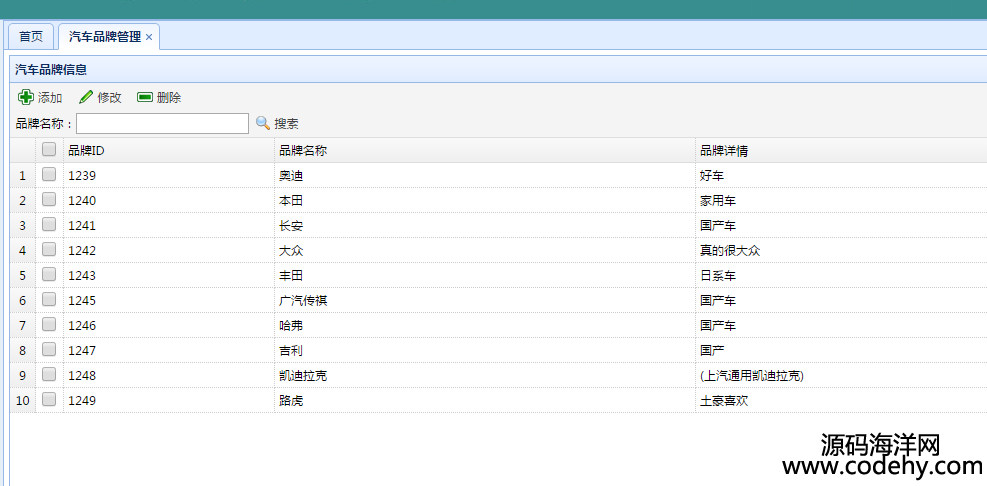This screenshot has width=987, height=486.
Task: Click the pencil Edit (修改) icon
Action: click(86, 97)
